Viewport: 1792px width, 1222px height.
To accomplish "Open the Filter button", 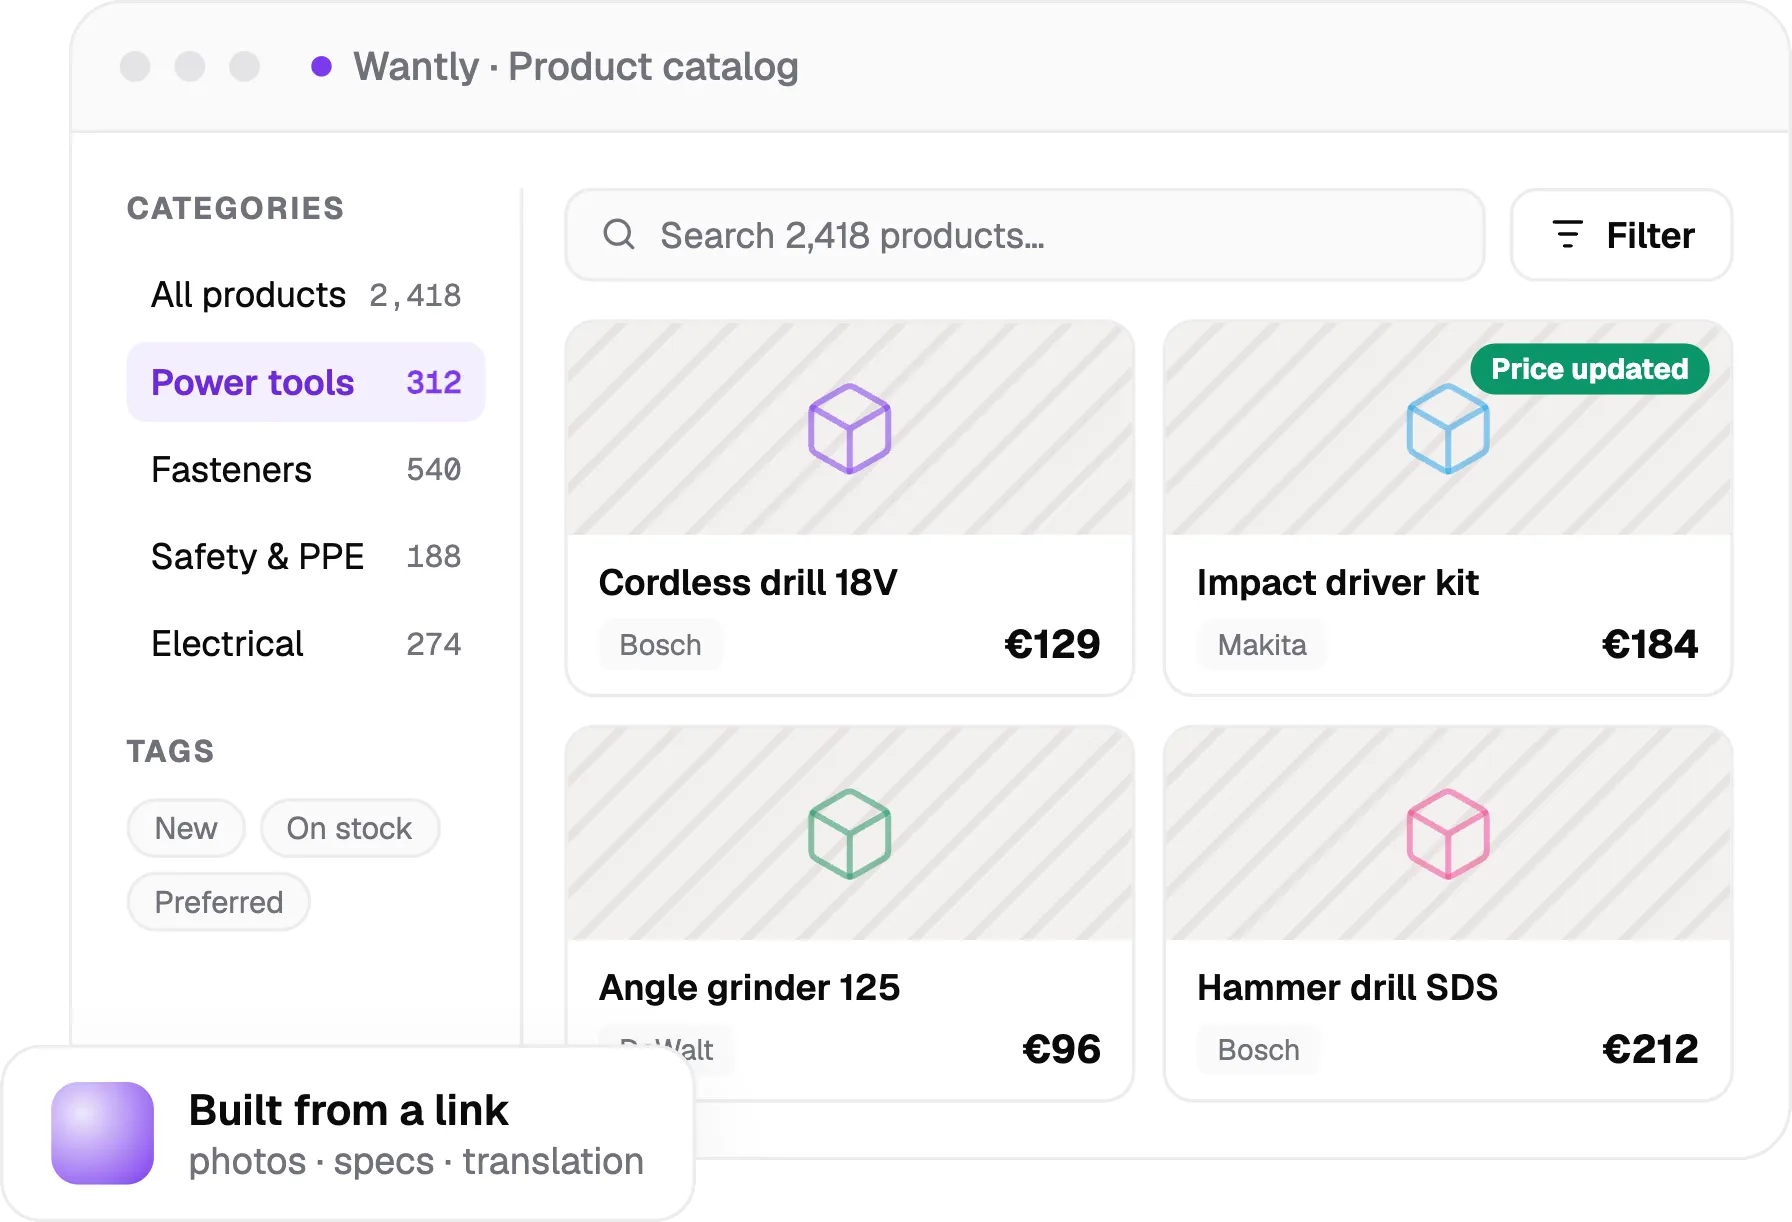I will pyautogui.click(x=1621, y=235).
